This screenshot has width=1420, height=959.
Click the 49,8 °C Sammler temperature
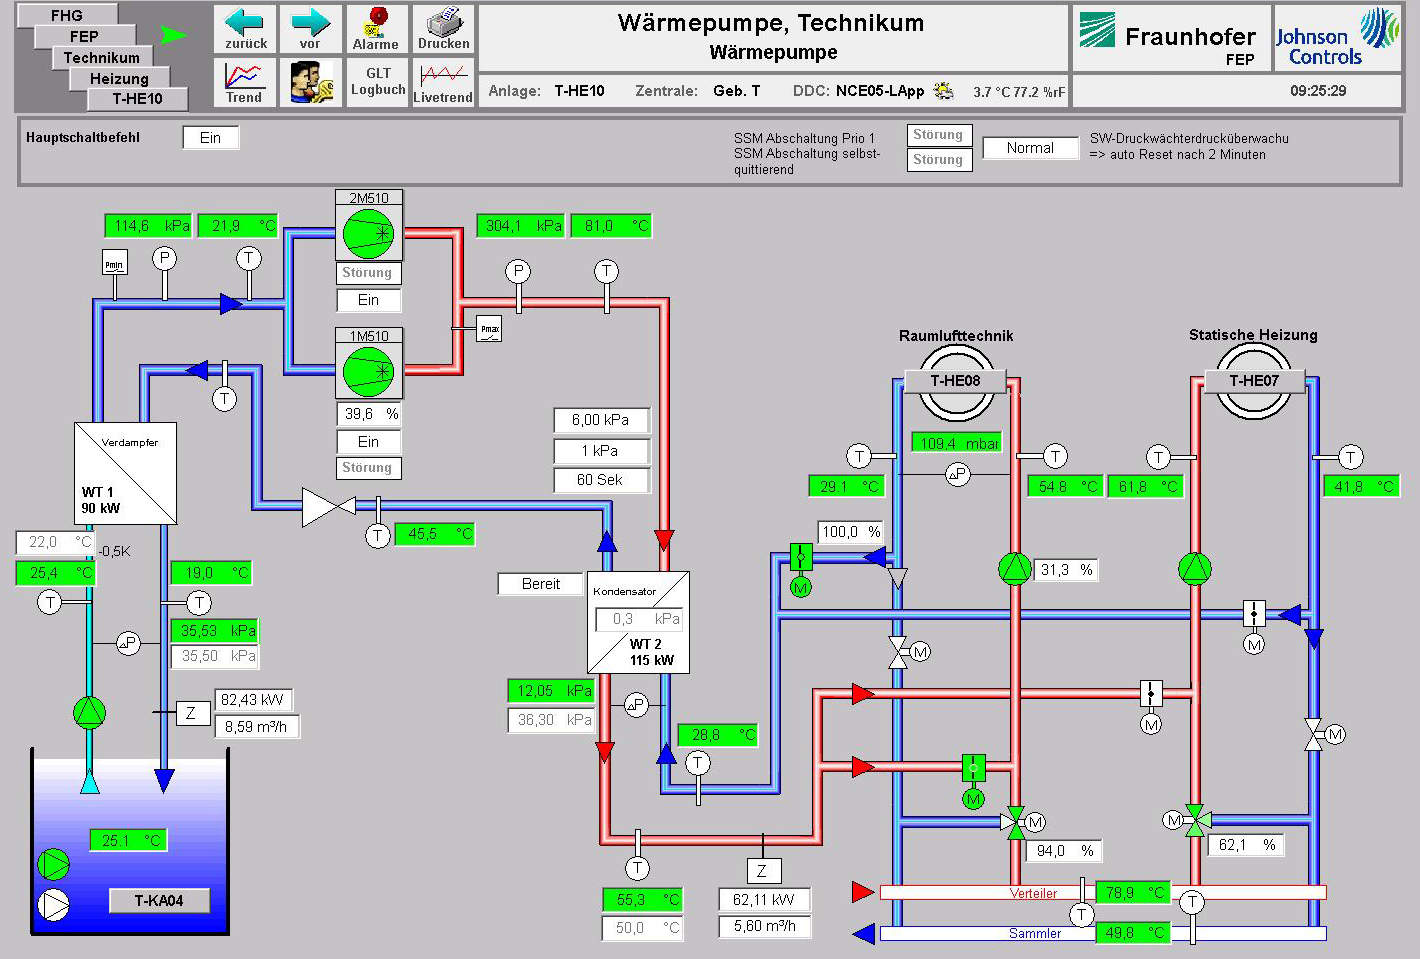coord(1131,932)
